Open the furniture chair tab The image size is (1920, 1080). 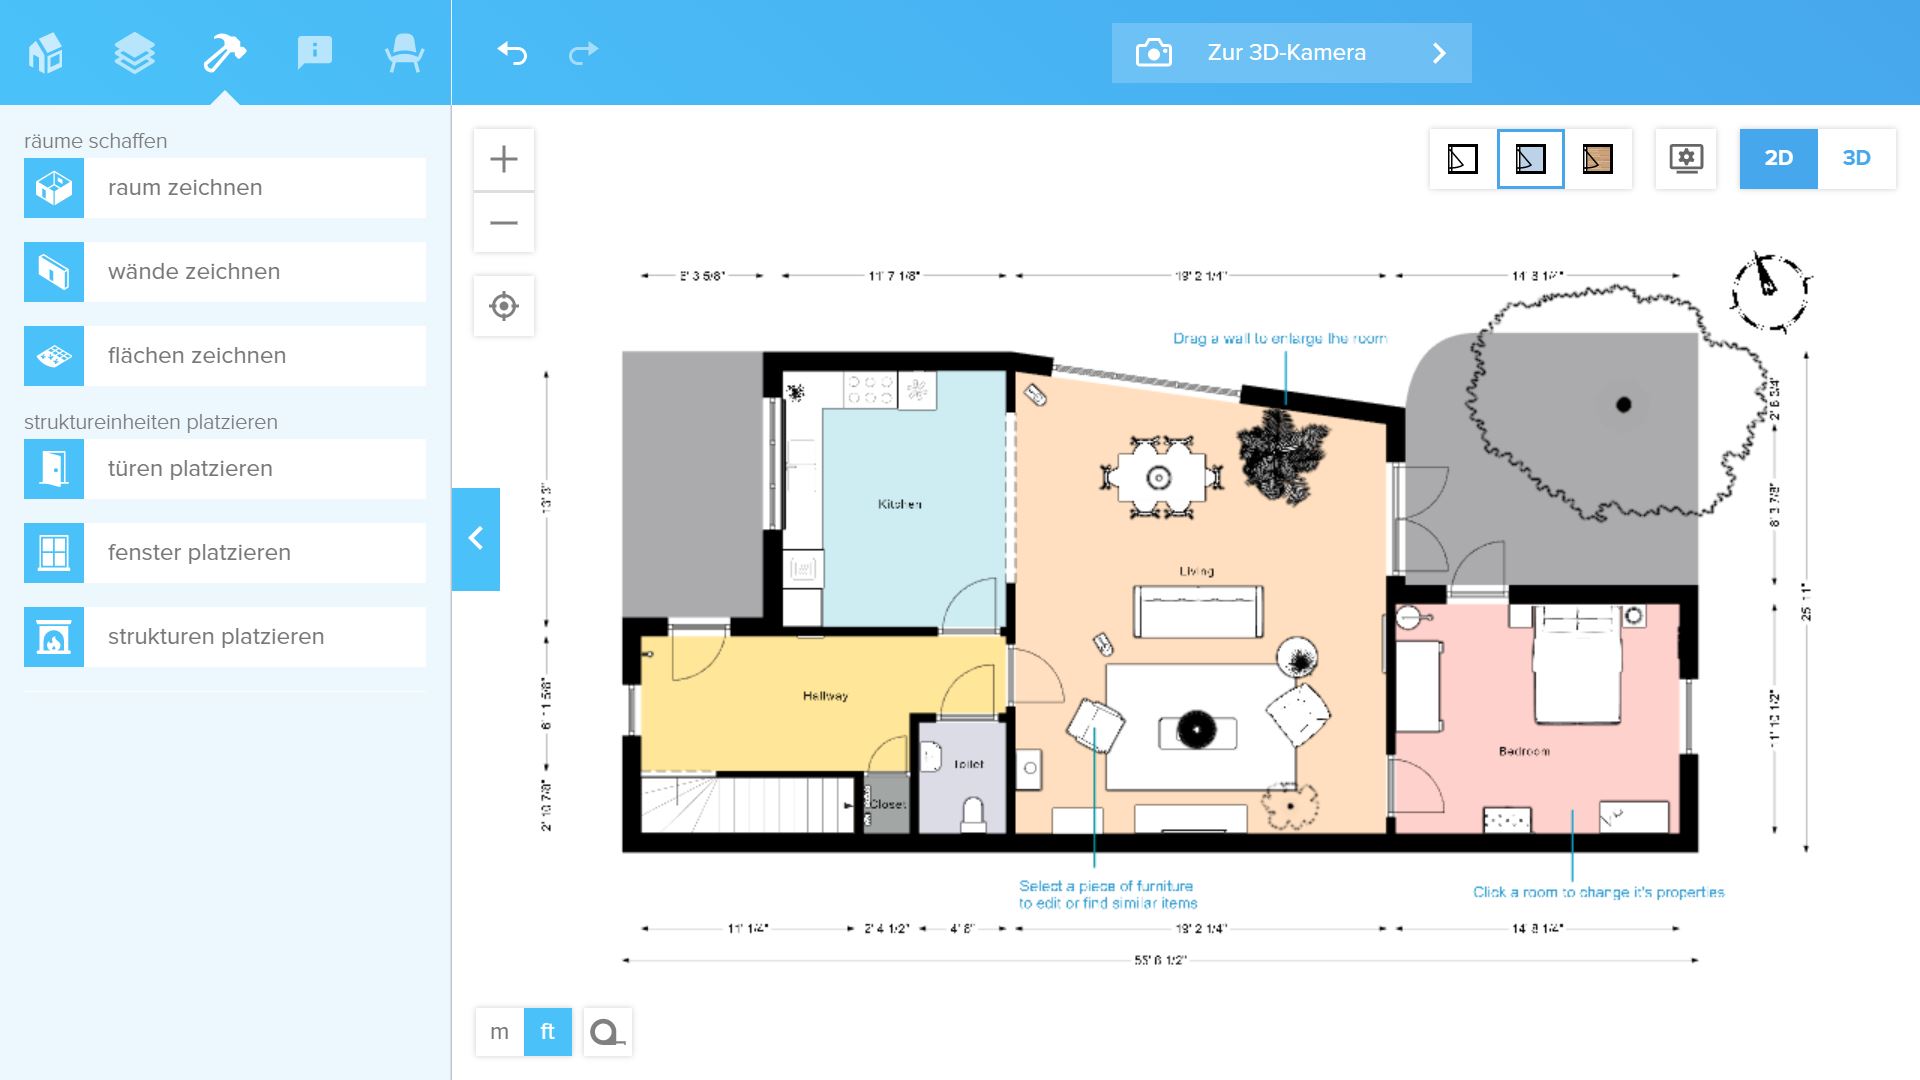(x=404, y=53)
